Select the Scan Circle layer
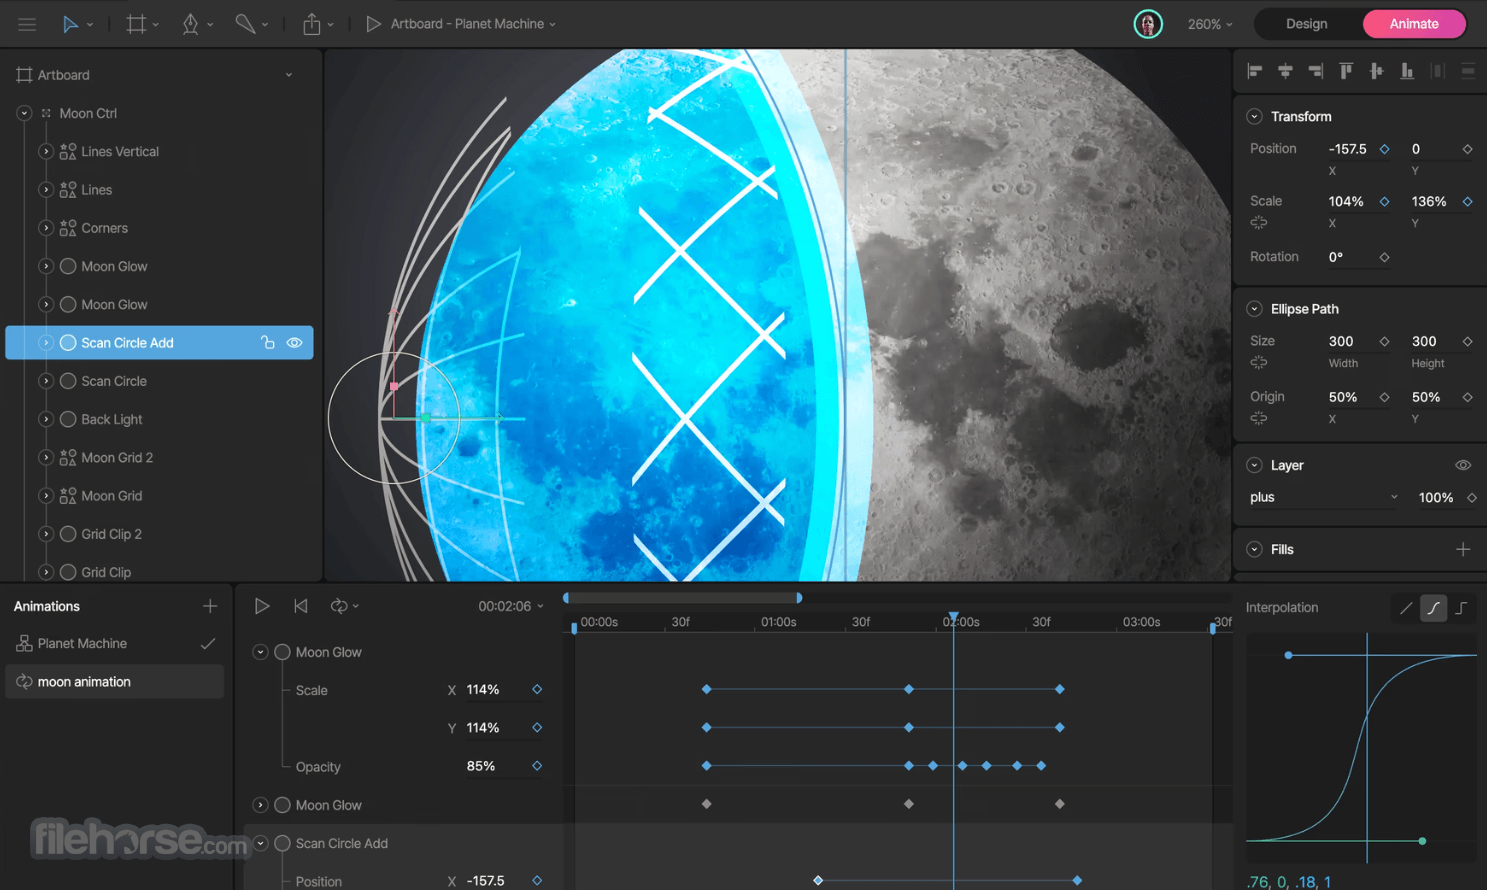This screenshot has height=890, width=1487. (113, 382)
